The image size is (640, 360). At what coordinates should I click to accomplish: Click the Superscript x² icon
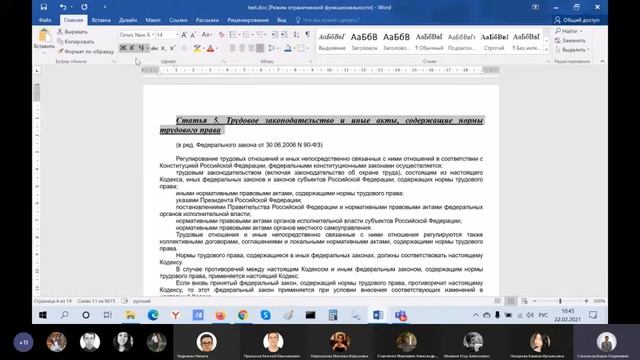pos(172,48)
